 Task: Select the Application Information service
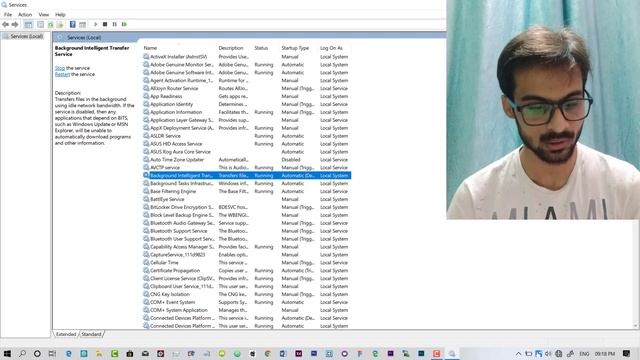(247, 112)
